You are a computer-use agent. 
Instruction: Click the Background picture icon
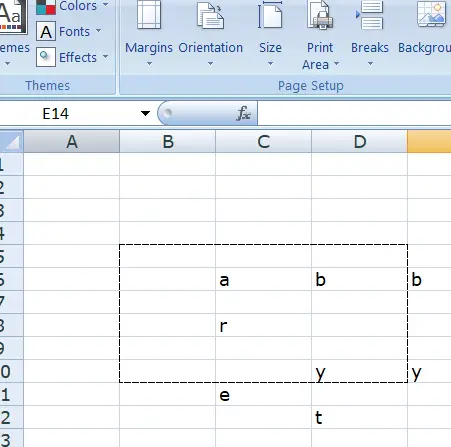(x=431, y=14)
